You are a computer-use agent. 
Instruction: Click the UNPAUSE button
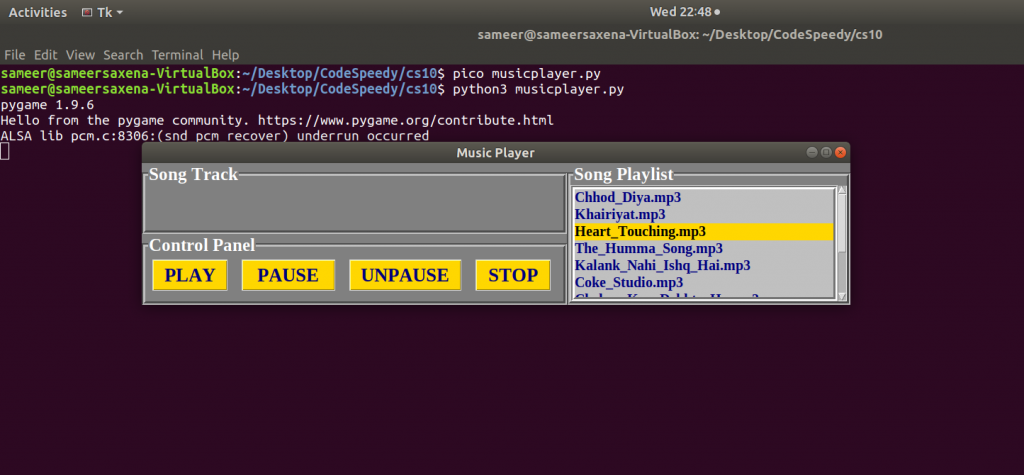405,275
